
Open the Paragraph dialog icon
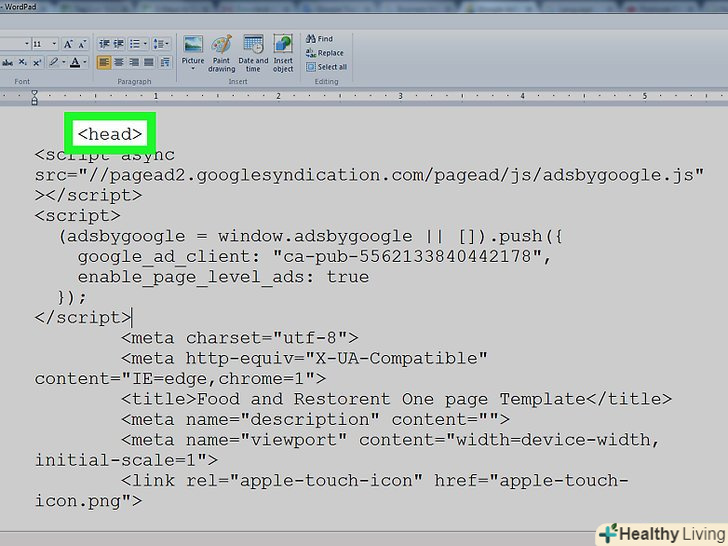click(165, 62)
